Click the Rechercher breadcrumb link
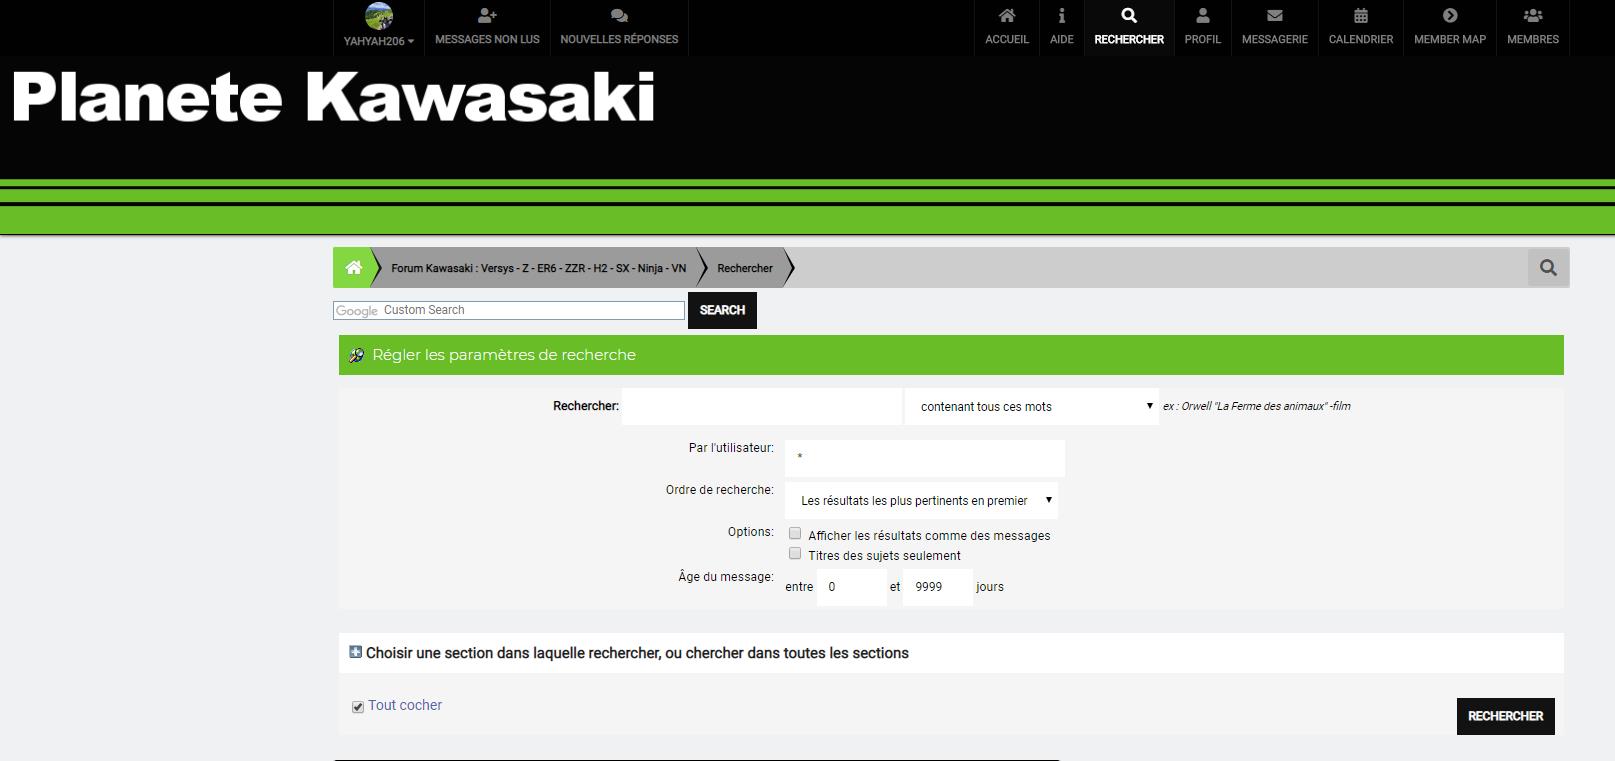The height and width of the screenshot is (761, 1615). coord(745,268)
